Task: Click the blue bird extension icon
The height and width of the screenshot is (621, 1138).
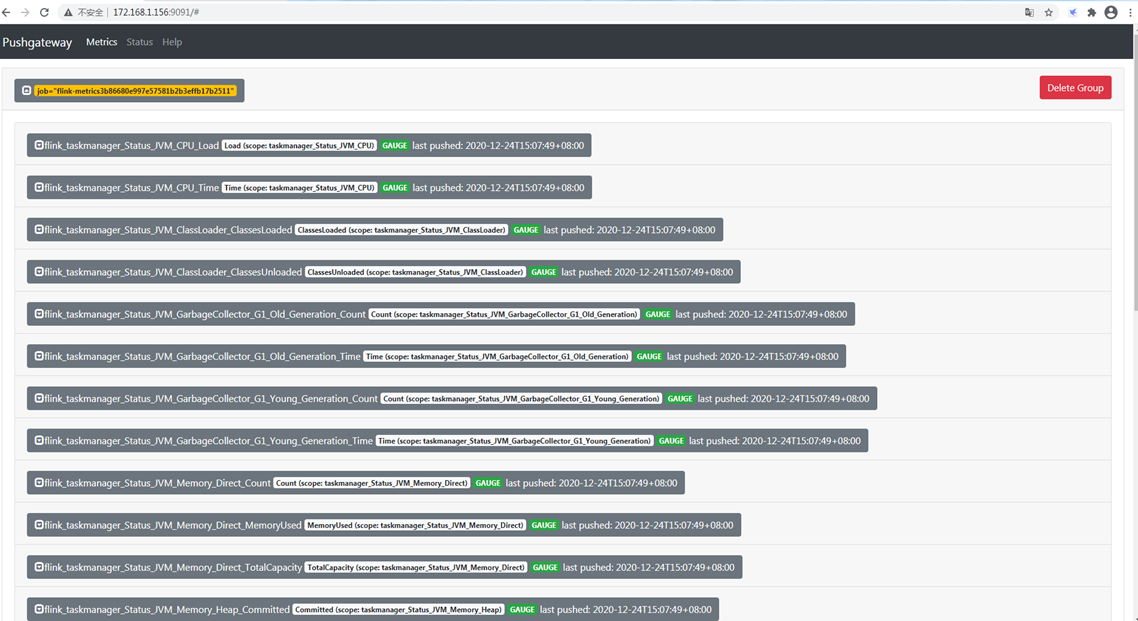Action: coord(1073,12)
